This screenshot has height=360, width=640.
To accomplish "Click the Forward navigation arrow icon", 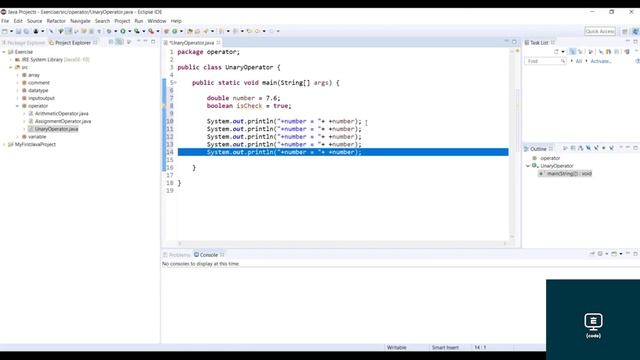I will [271, 31].
